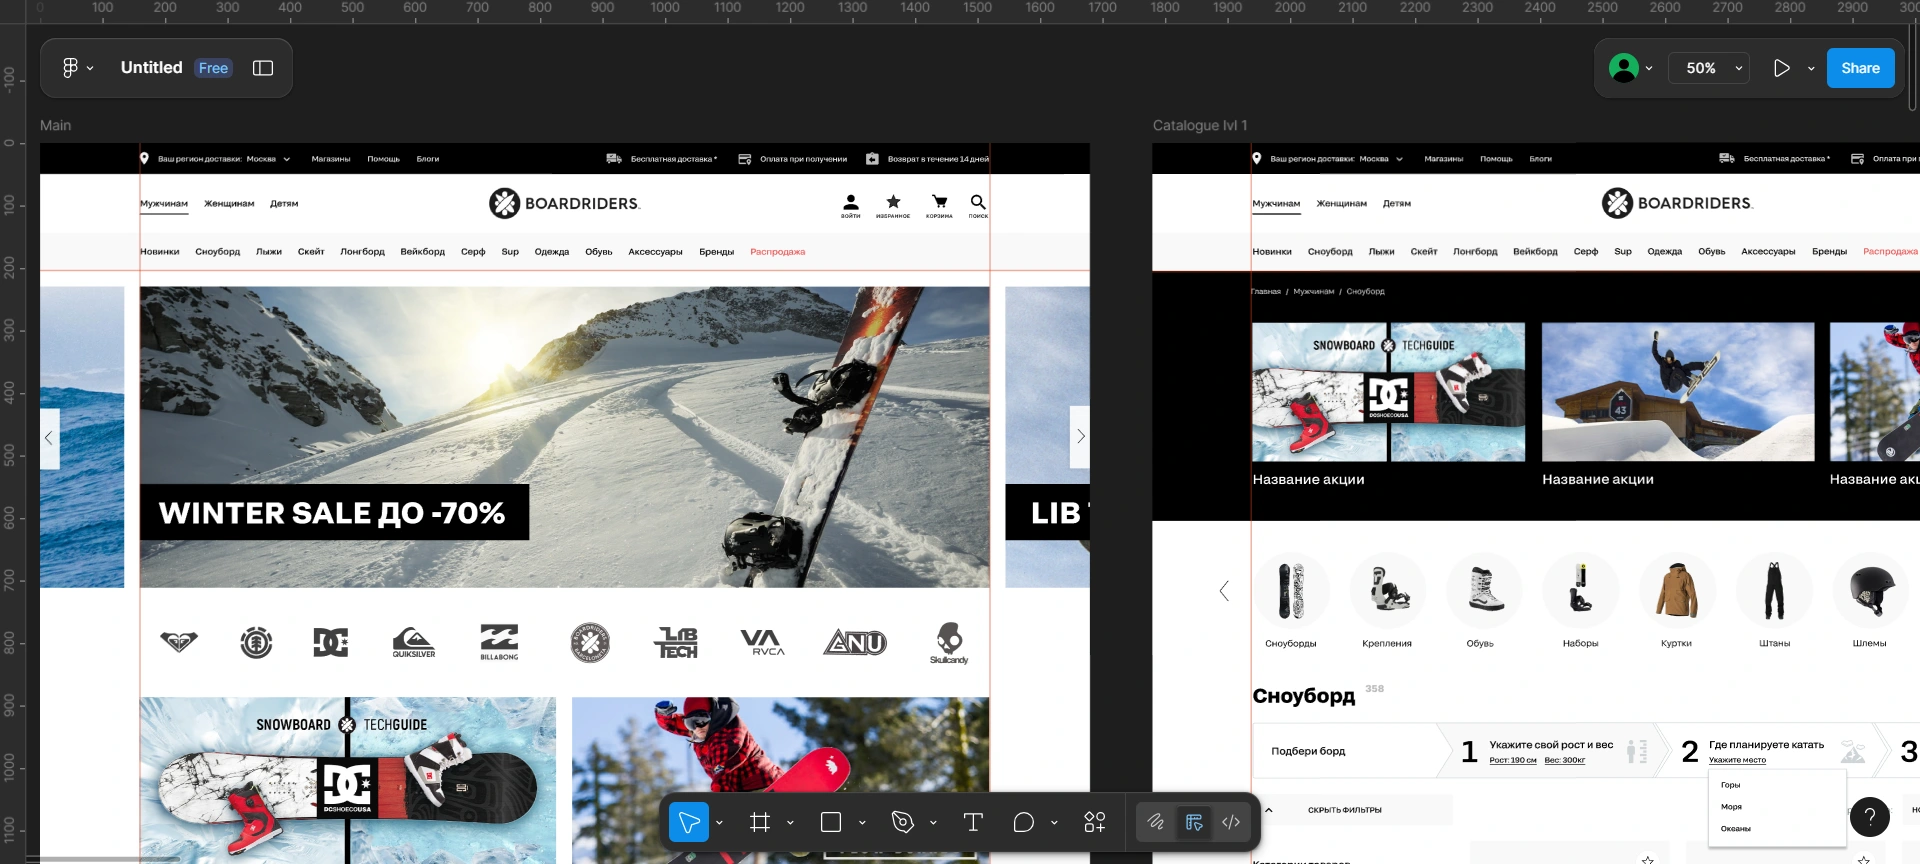Click the Lib Tech brand logo
Image resolution: width=1920 pixels, height=864 pixels.
click(677, 642)
